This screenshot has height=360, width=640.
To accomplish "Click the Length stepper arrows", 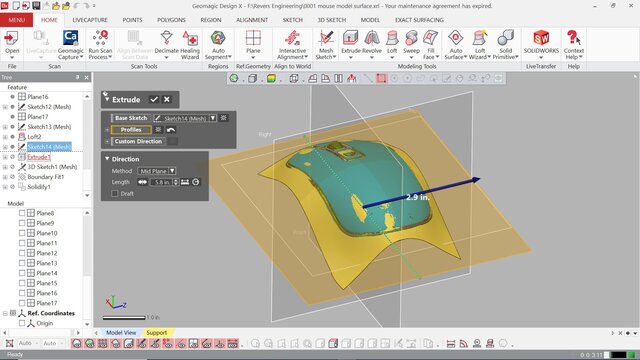I will point(176,182).
